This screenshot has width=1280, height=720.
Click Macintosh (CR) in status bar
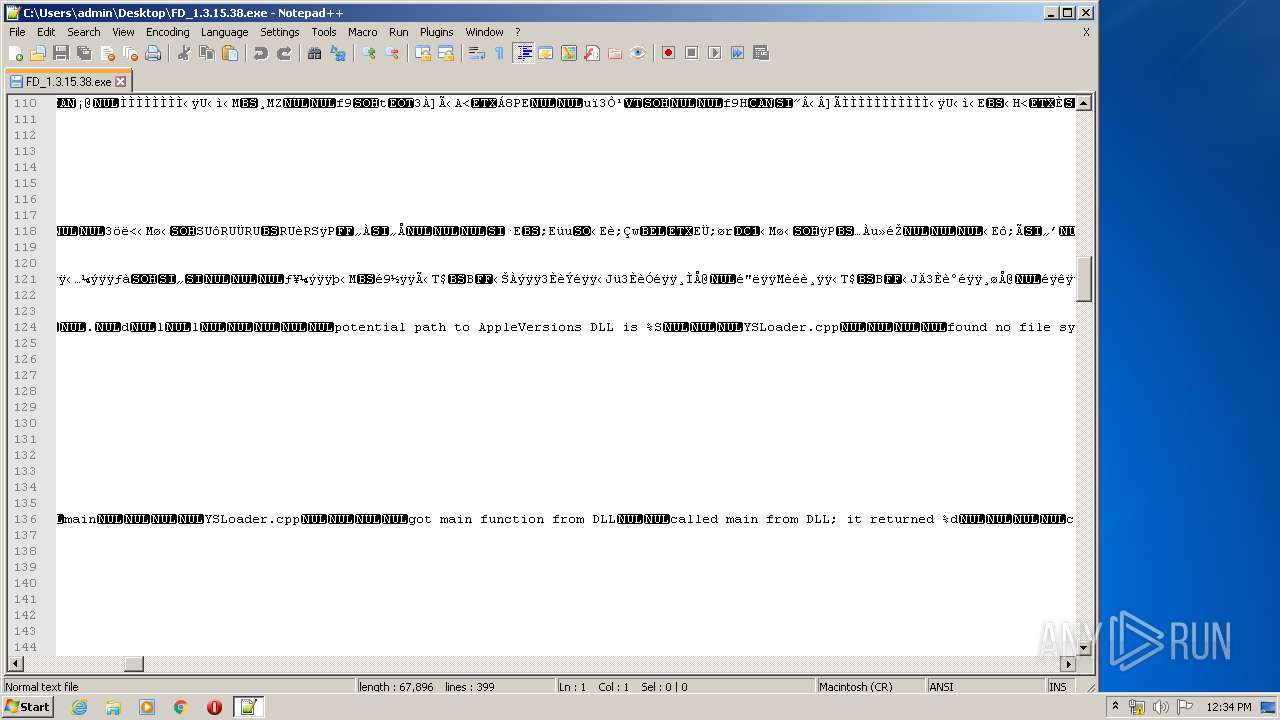click(870, 687)
